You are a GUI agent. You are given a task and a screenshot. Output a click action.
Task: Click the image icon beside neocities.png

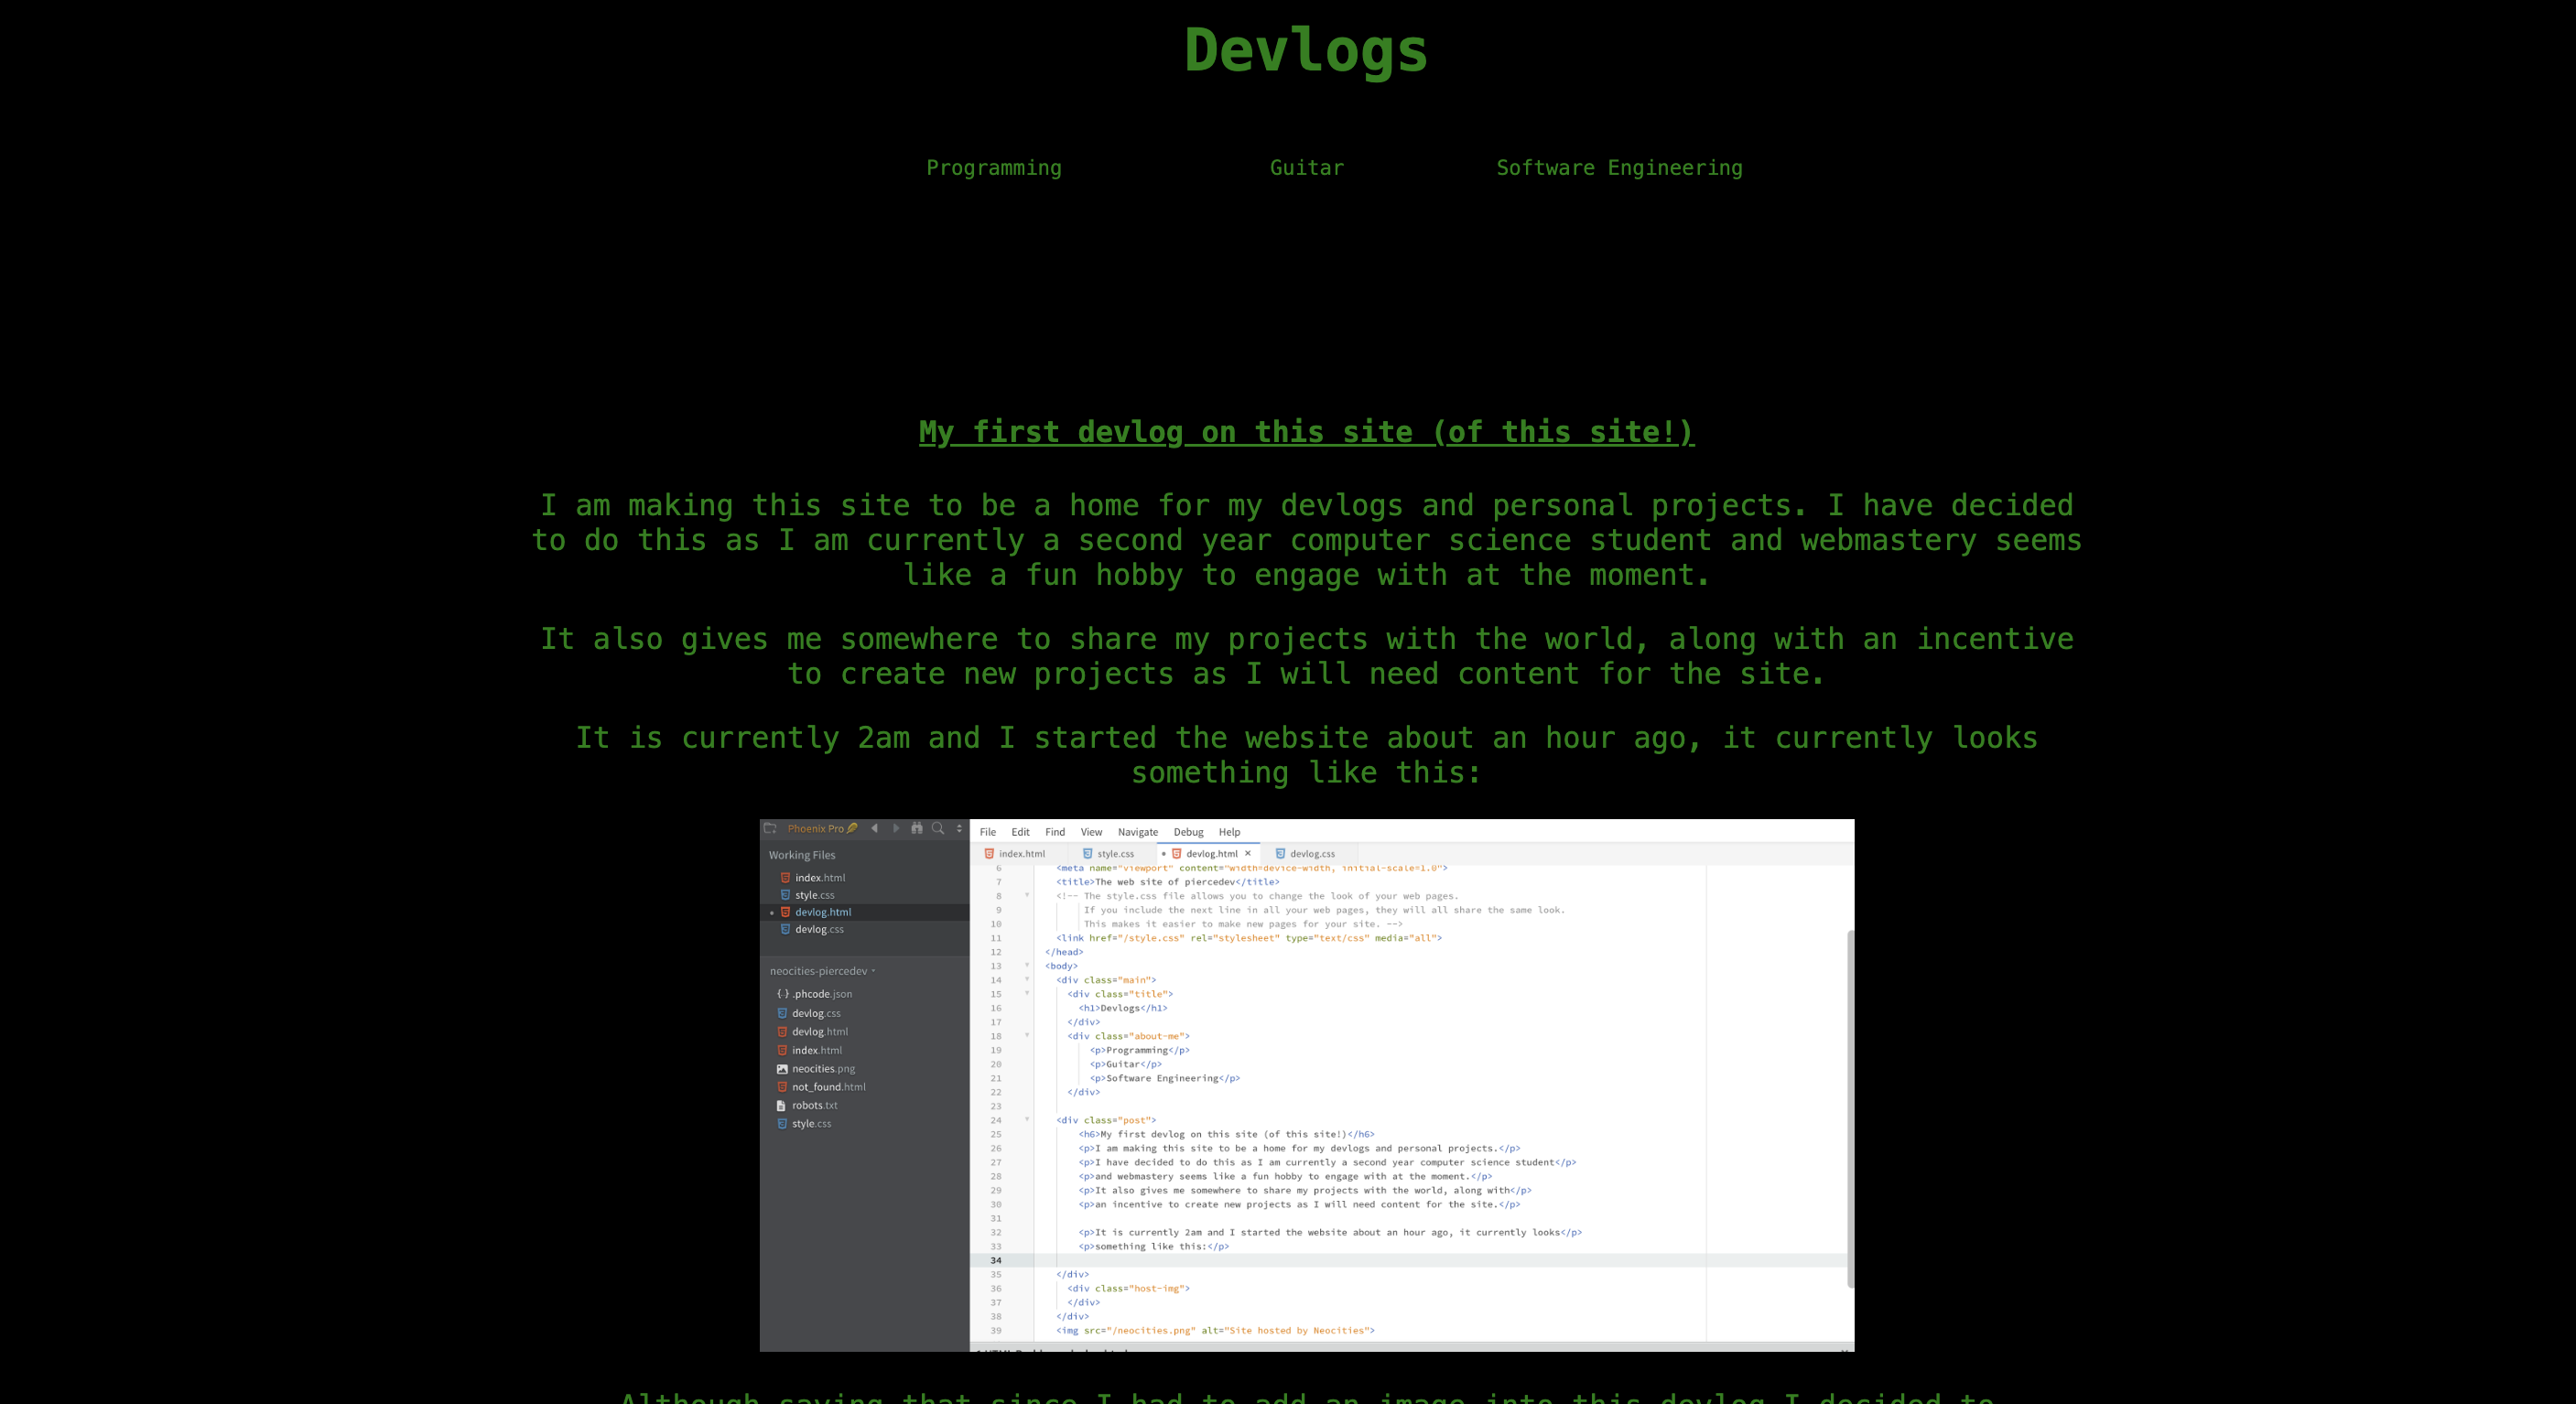pyautogui.click(x=783, y=1069)
